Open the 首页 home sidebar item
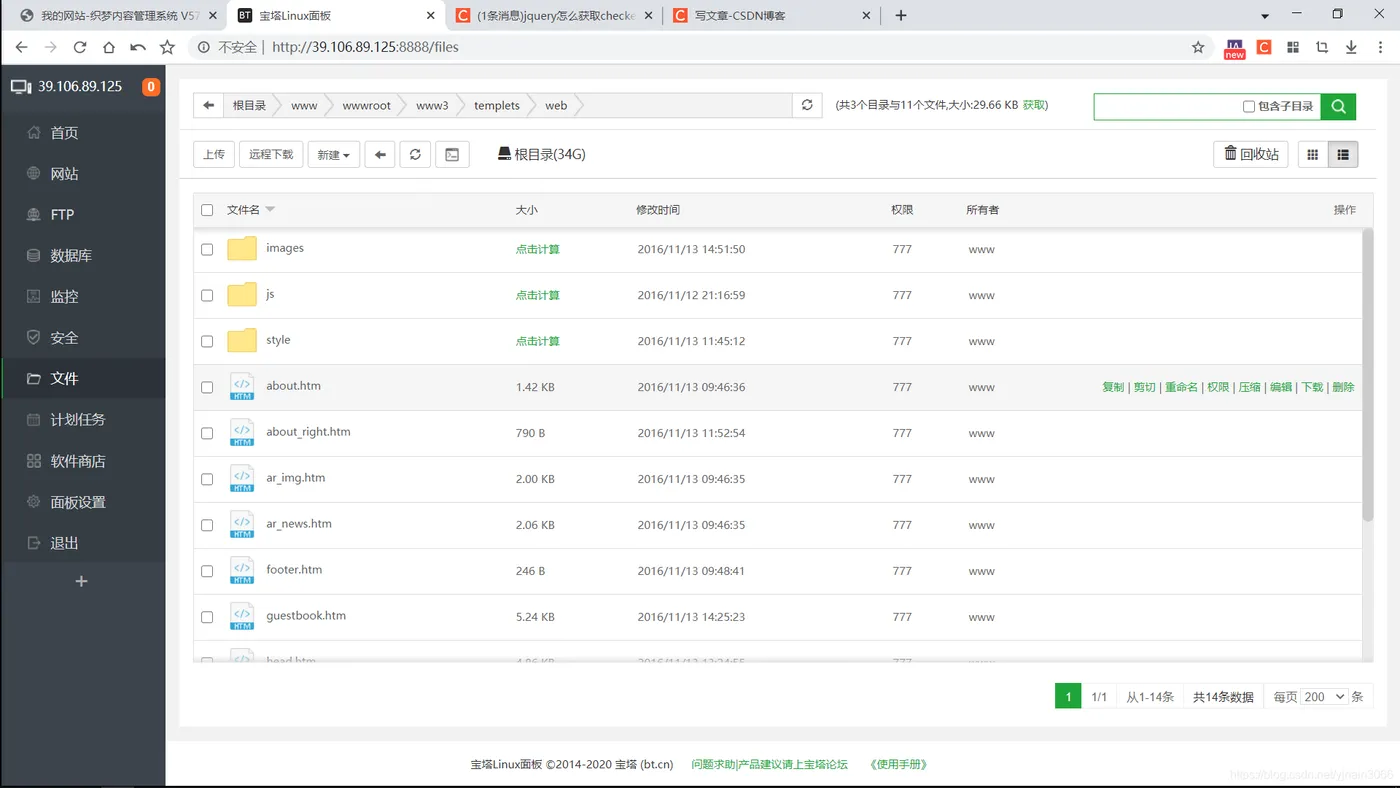 (x=82, y=133)
